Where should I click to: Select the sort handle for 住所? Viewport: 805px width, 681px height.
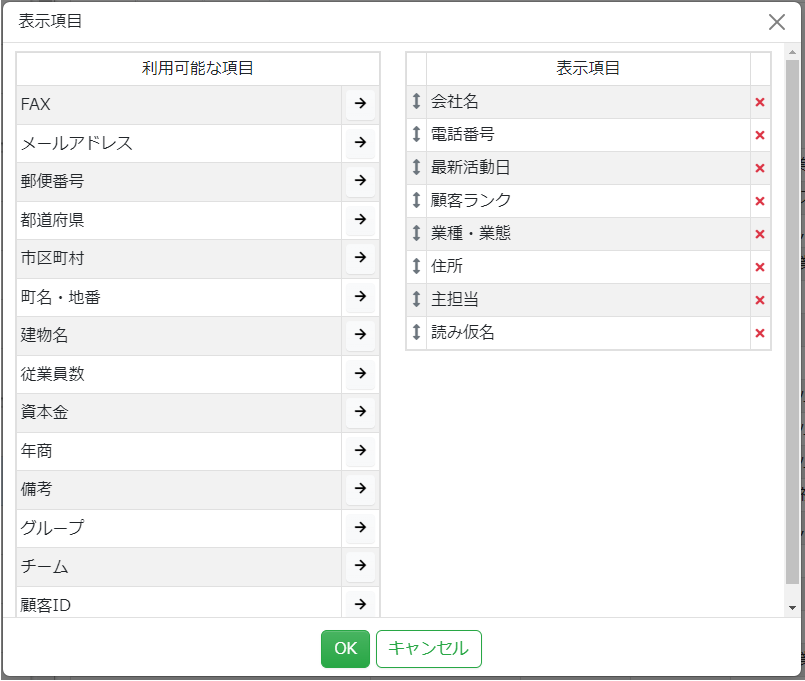416,266
